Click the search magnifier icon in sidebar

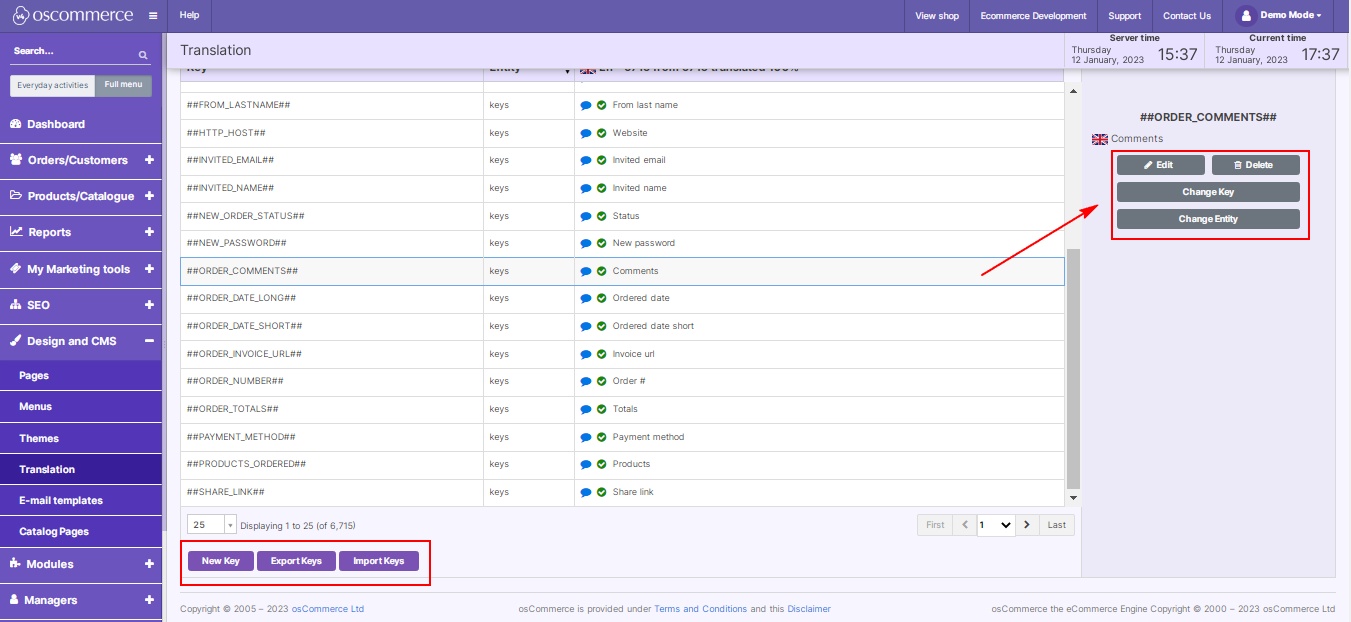(143, 55)
